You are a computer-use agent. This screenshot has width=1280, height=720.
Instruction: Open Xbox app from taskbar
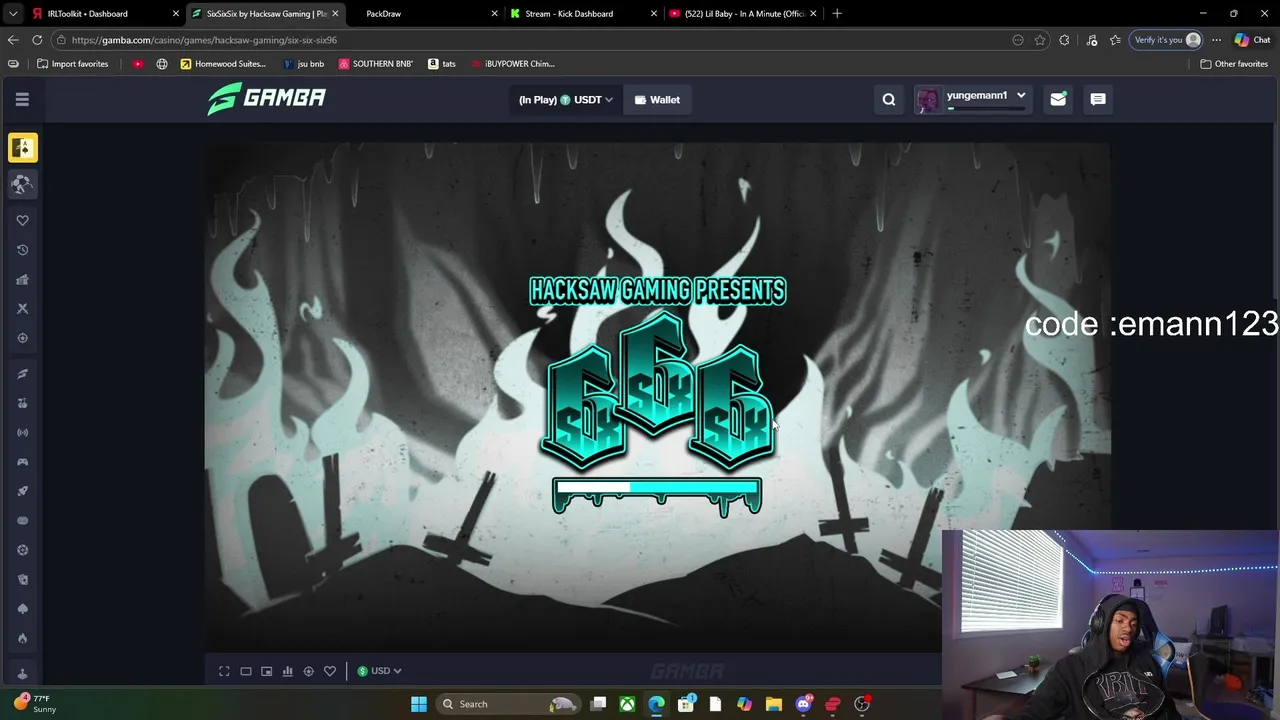click(627, 704)
